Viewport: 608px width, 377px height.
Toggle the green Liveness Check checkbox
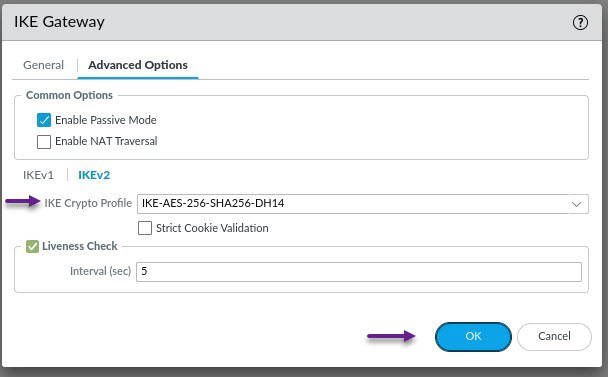point(32,246)
